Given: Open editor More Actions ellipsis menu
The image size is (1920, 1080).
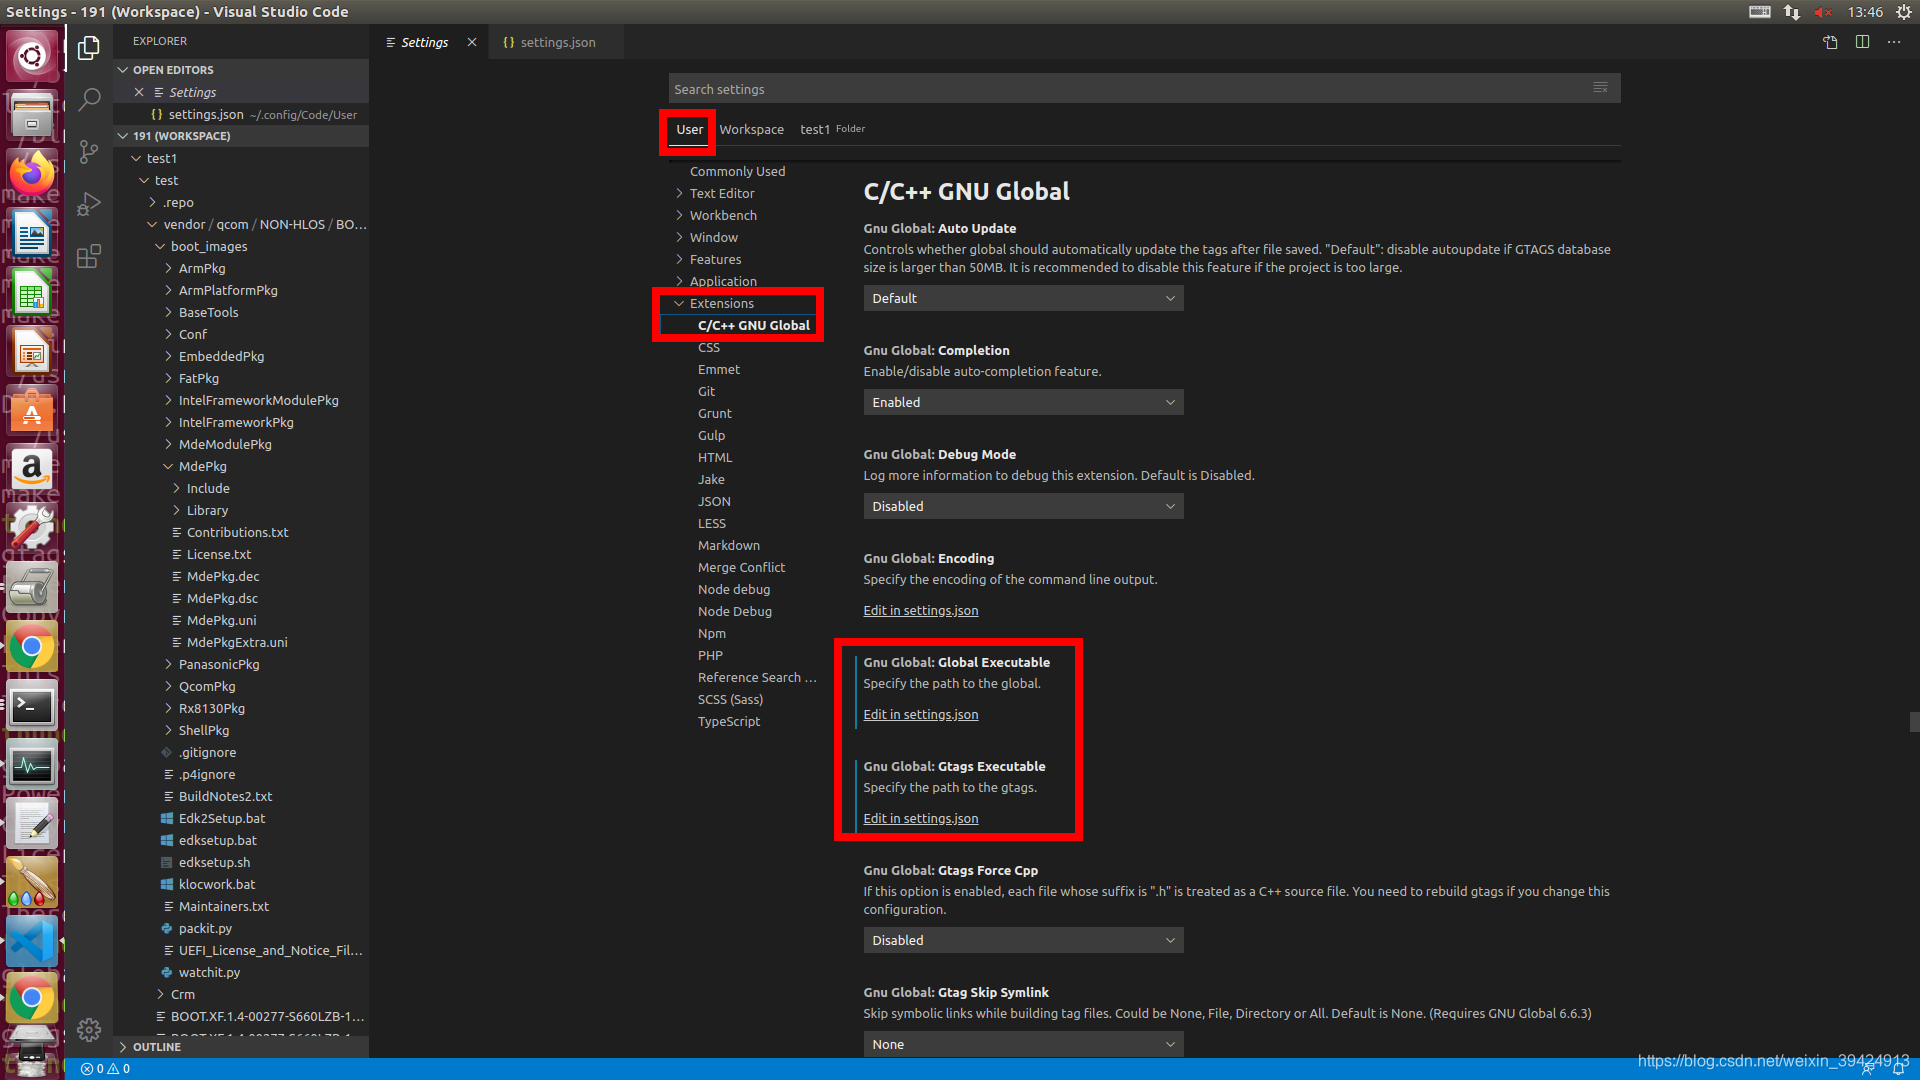Looking at the screenshot, I should (1894, 42).
